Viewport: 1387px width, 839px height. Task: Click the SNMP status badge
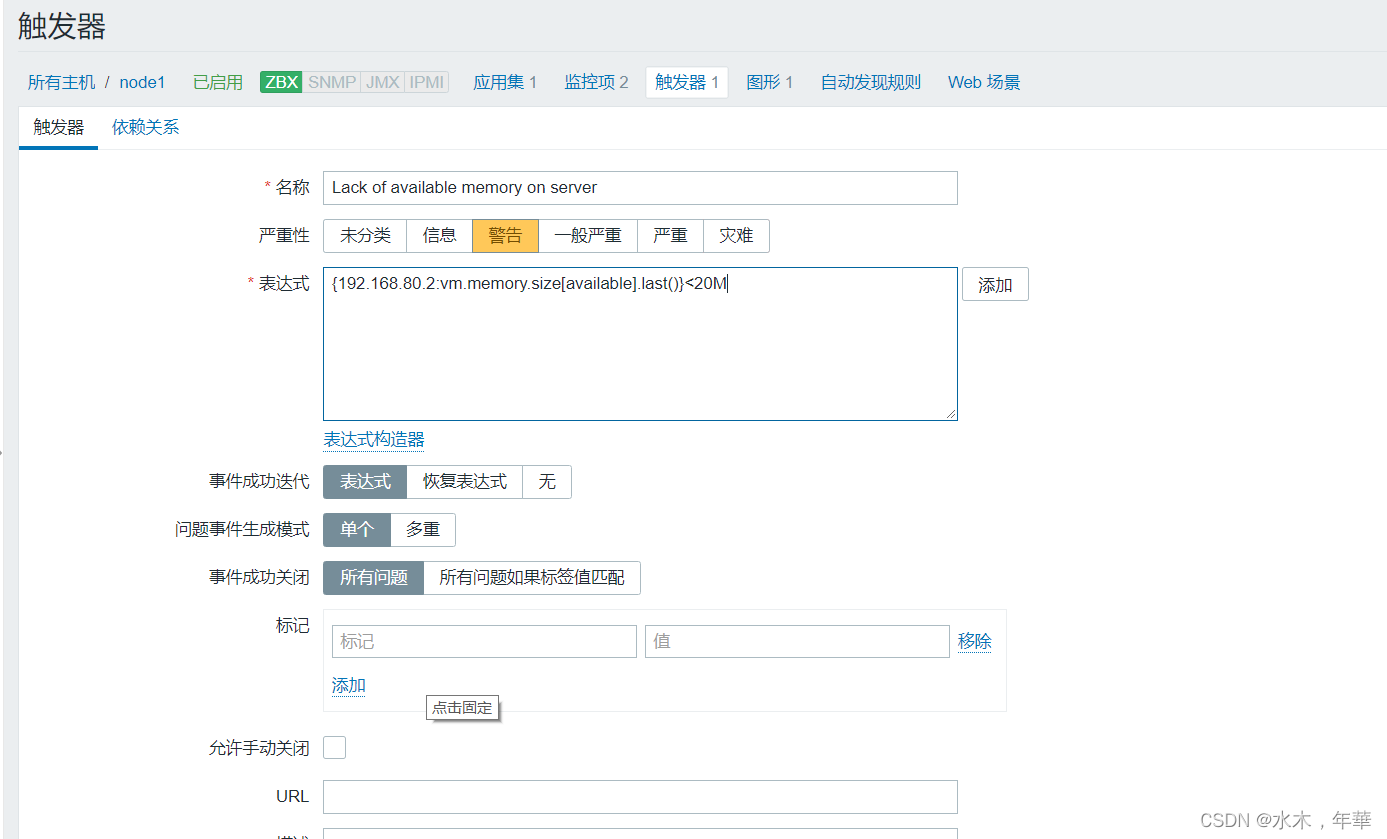pos(331,82)
